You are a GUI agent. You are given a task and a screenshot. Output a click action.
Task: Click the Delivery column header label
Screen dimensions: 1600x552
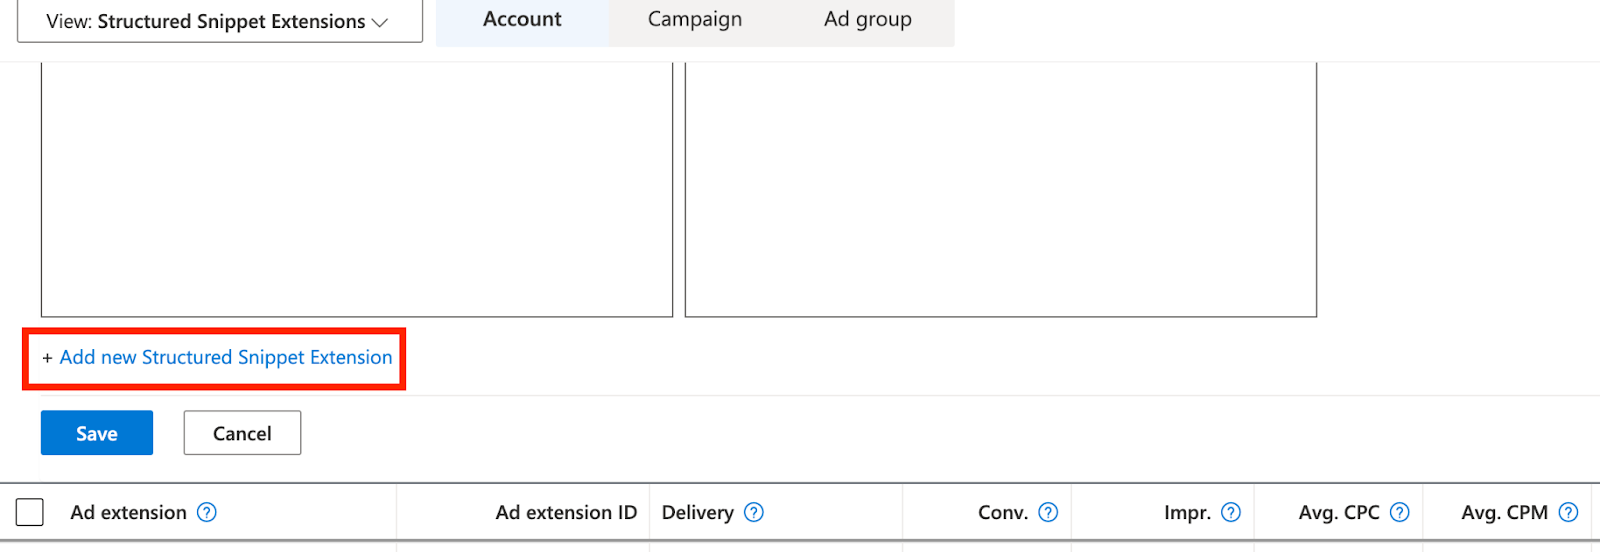point(697,513)
